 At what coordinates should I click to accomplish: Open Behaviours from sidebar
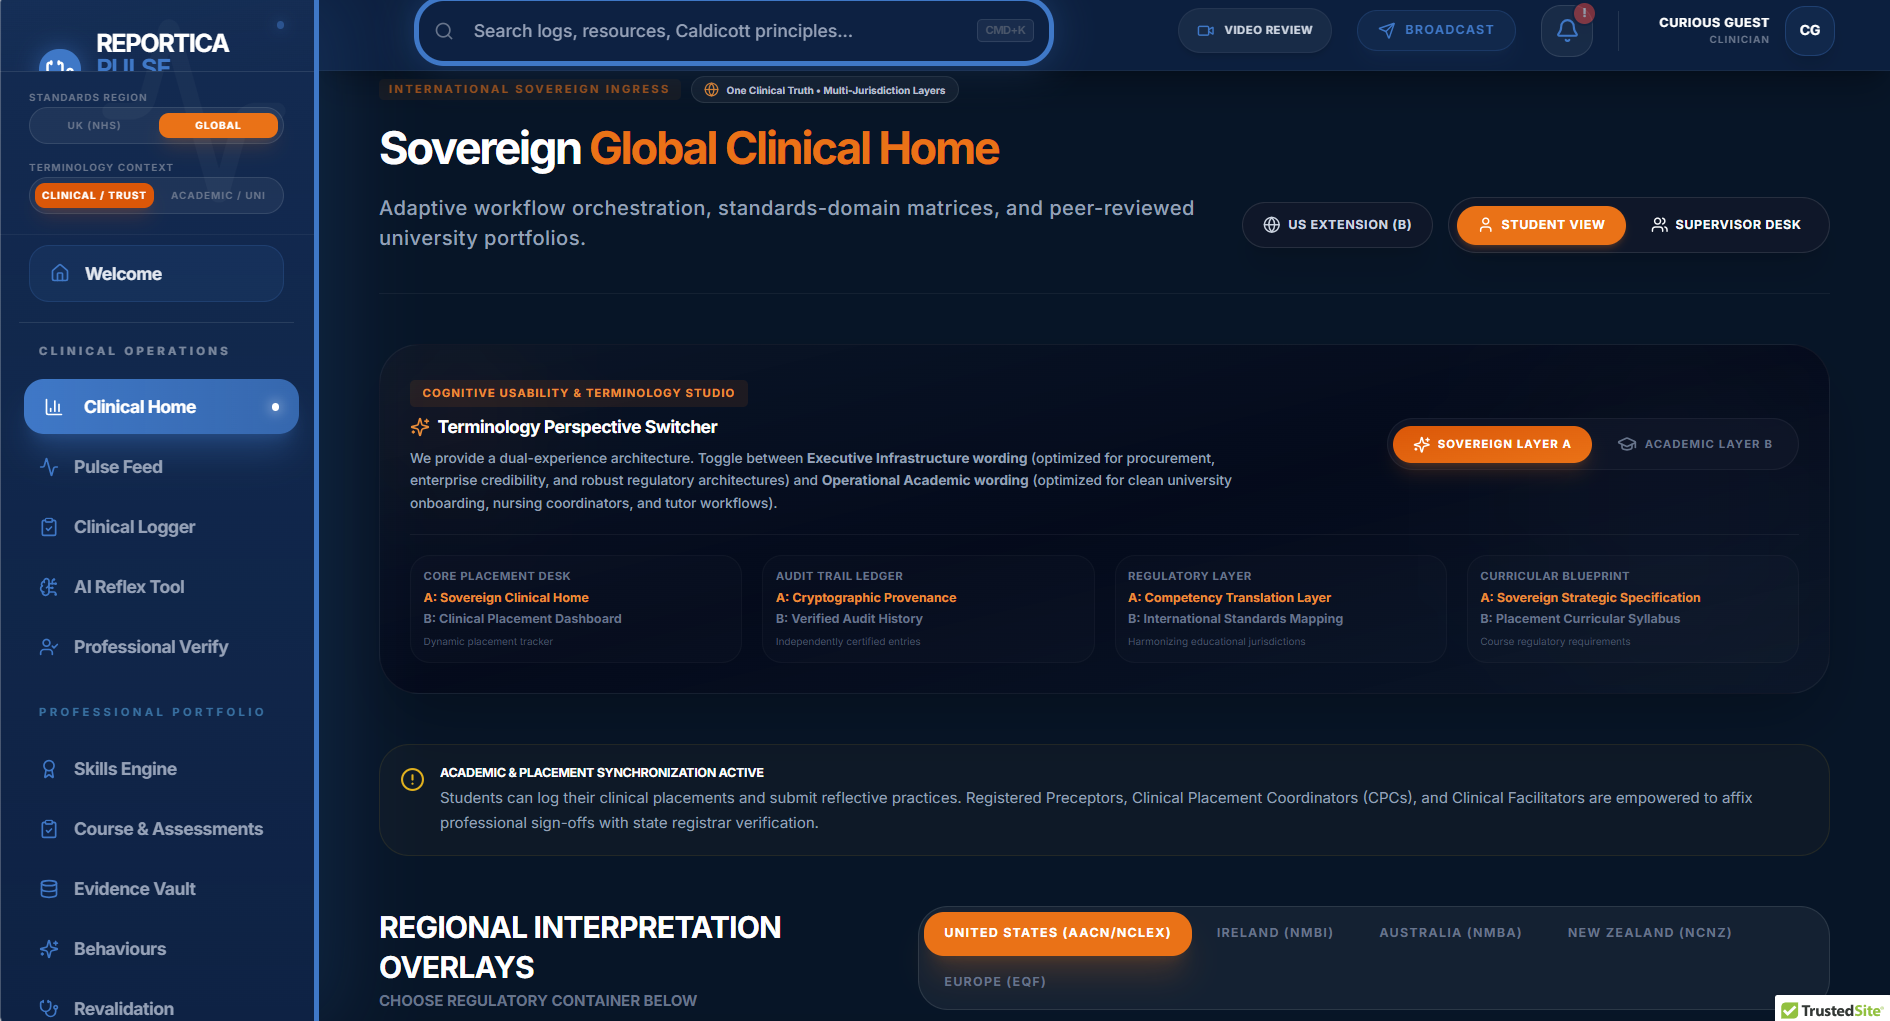pos(161,949)
